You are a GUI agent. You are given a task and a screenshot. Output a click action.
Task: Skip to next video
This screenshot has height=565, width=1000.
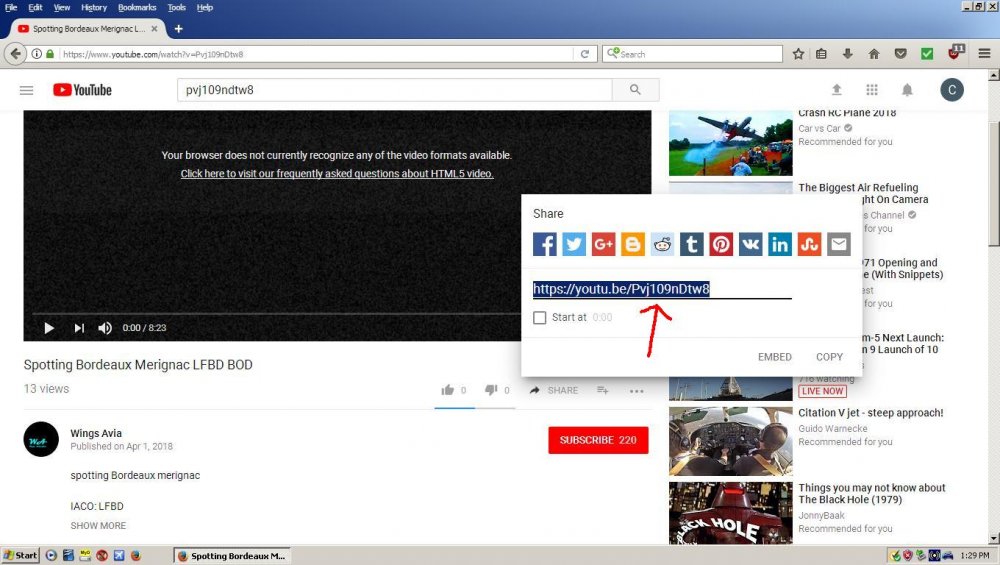[x=78, y=328]
